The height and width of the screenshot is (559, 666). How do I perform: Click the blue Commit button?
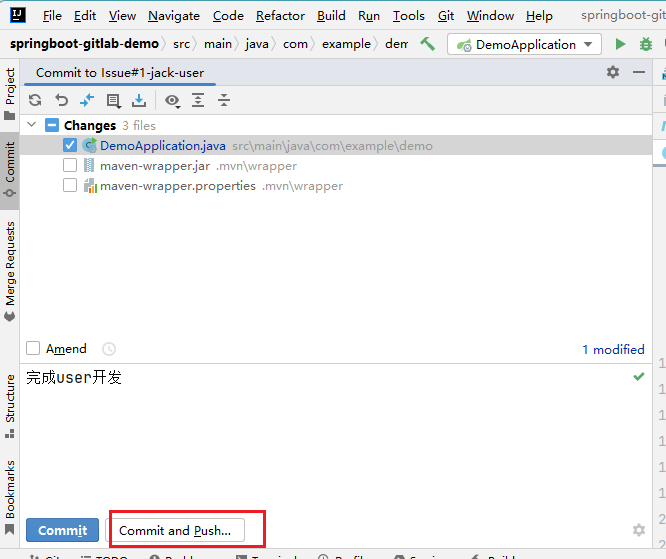62,530
